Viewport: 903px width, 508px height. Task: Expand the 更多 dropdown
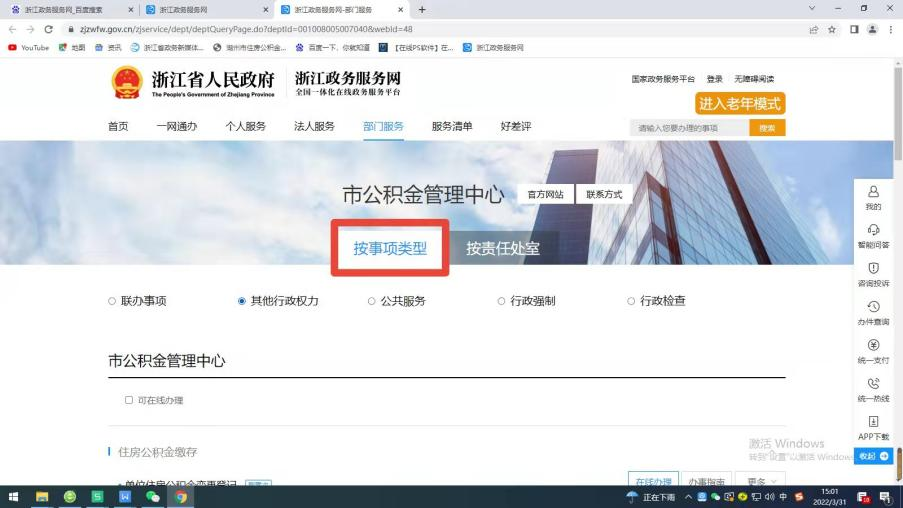761,480
